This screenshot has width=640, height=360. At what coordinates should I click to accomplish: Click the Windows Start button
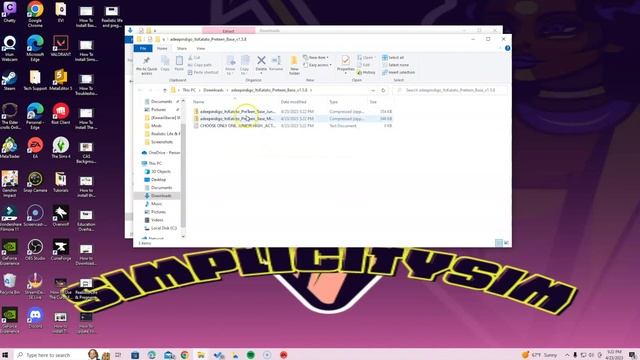pos(5,355)
